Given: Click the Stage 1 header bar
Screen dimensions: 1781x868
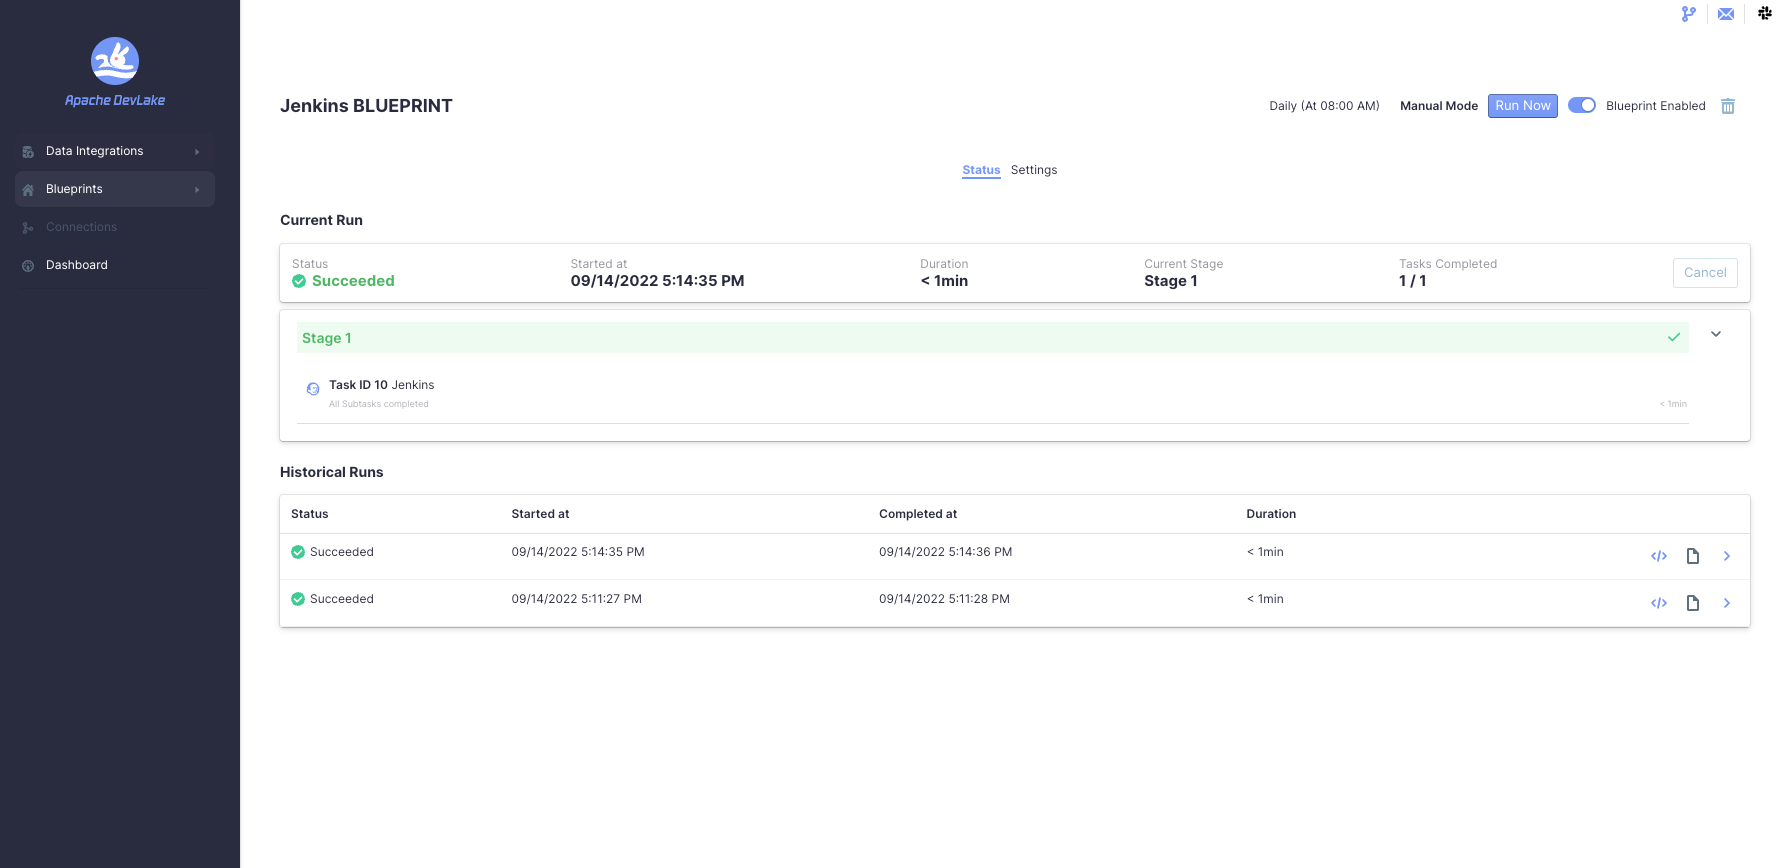Looking at the screenshot, I should point(993,338).
